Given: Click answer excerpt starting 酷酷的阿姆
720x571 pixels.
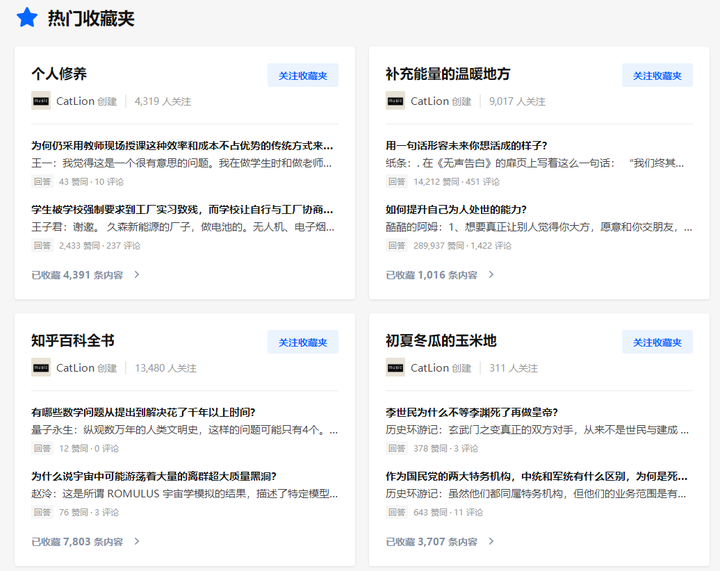Looking at the screenshot, I should 539,227.
